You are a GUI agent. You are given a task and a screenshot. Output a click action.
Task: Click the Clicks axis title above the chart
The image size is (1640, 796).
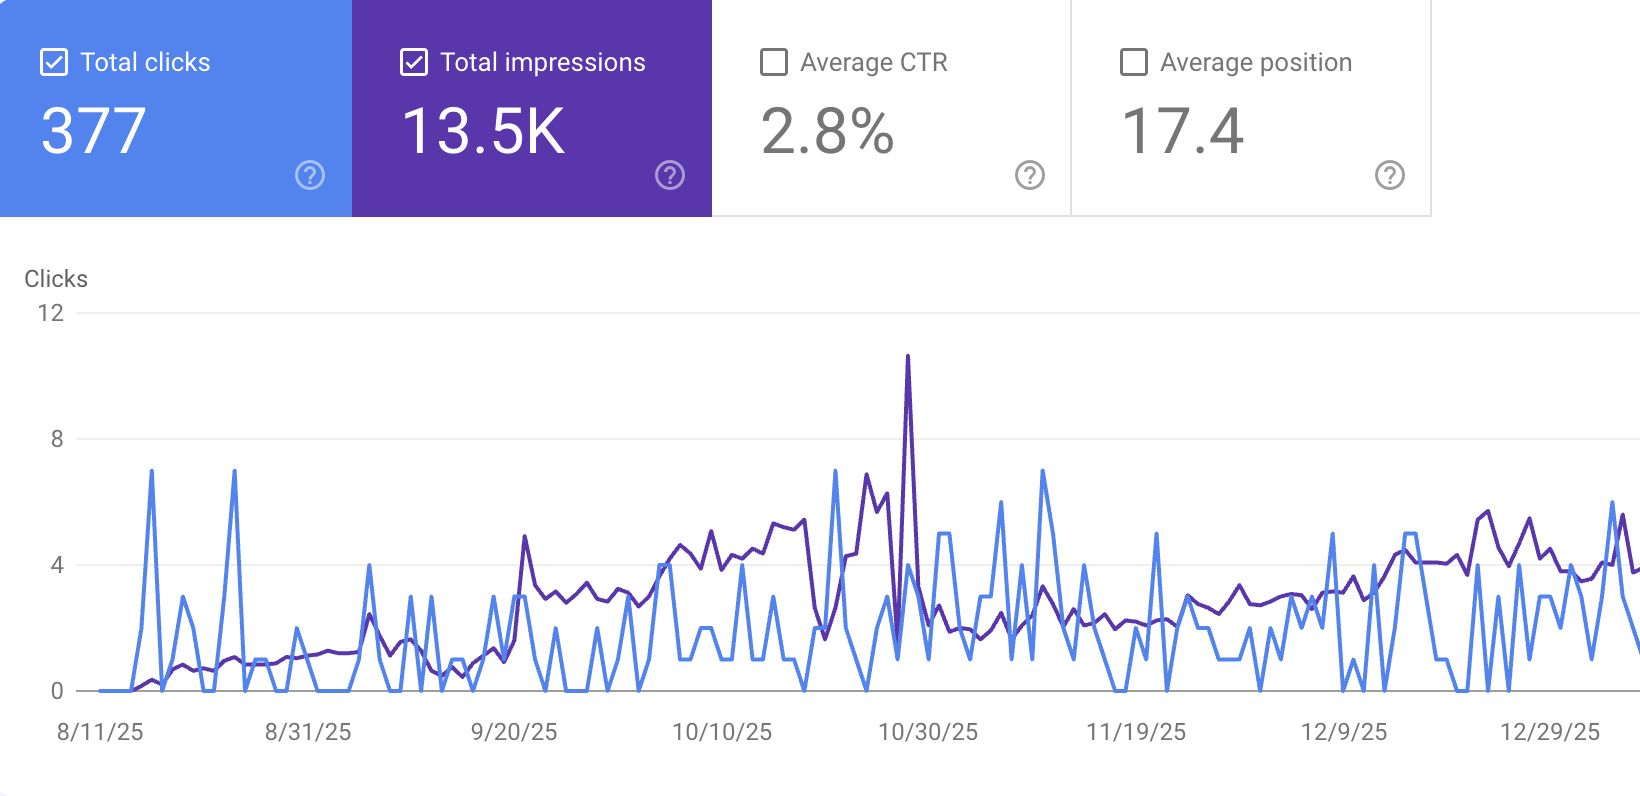tap(56, 279)
